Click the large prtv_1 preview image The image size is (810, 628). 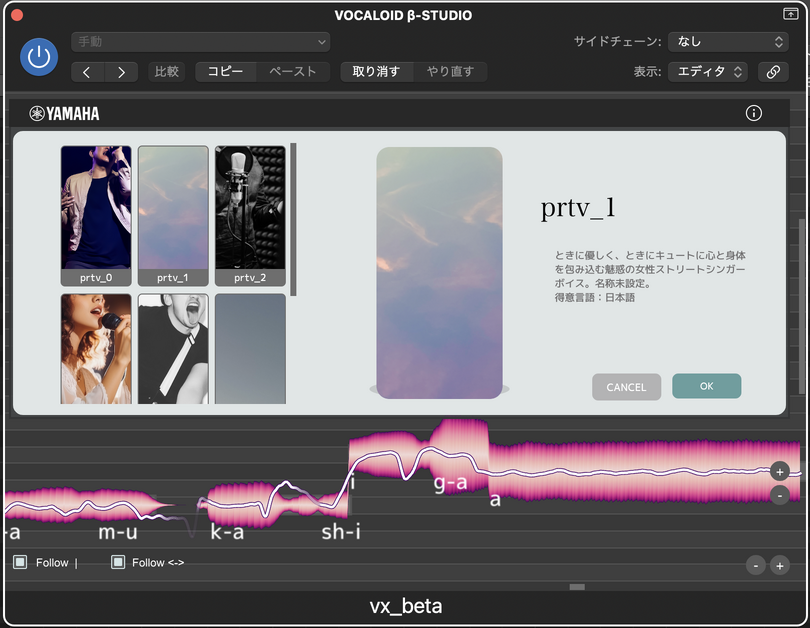(439, 273)
